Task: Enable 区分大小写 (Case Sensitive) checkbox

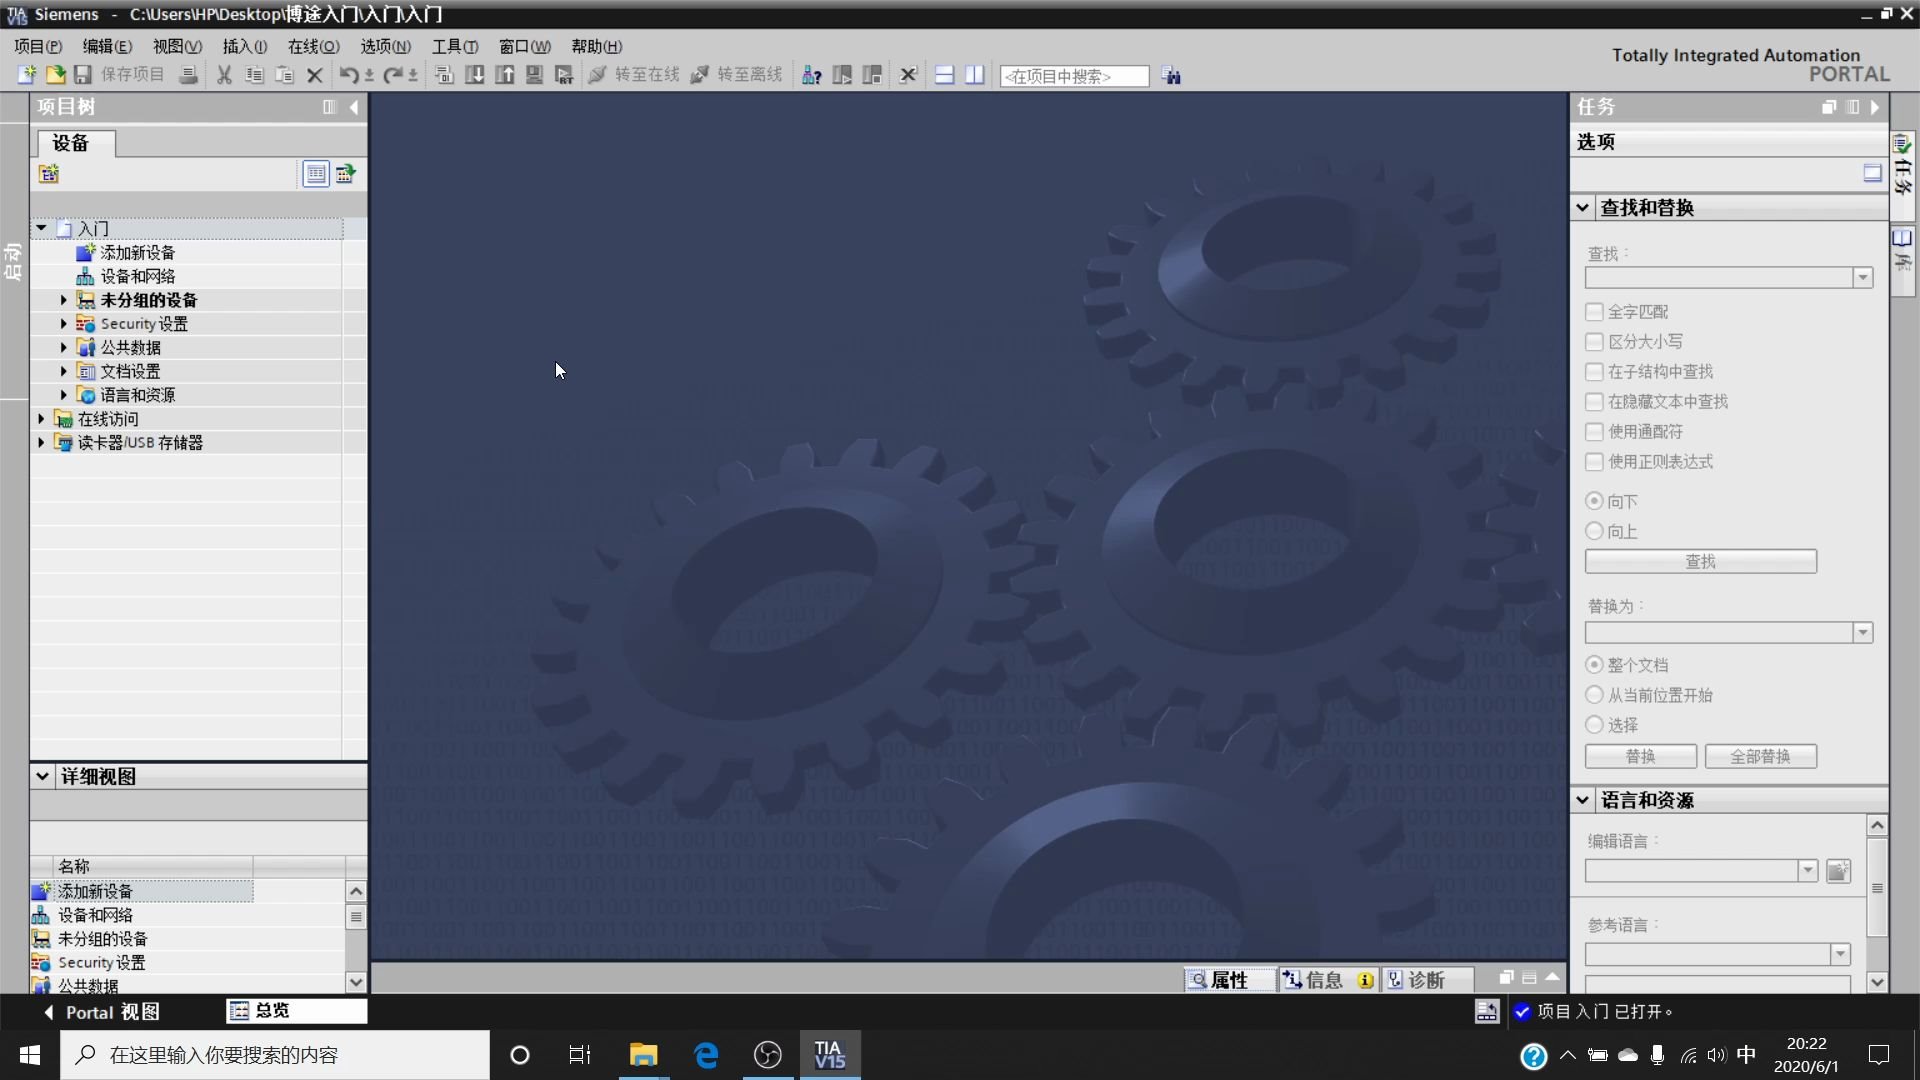Action: 1594,340
